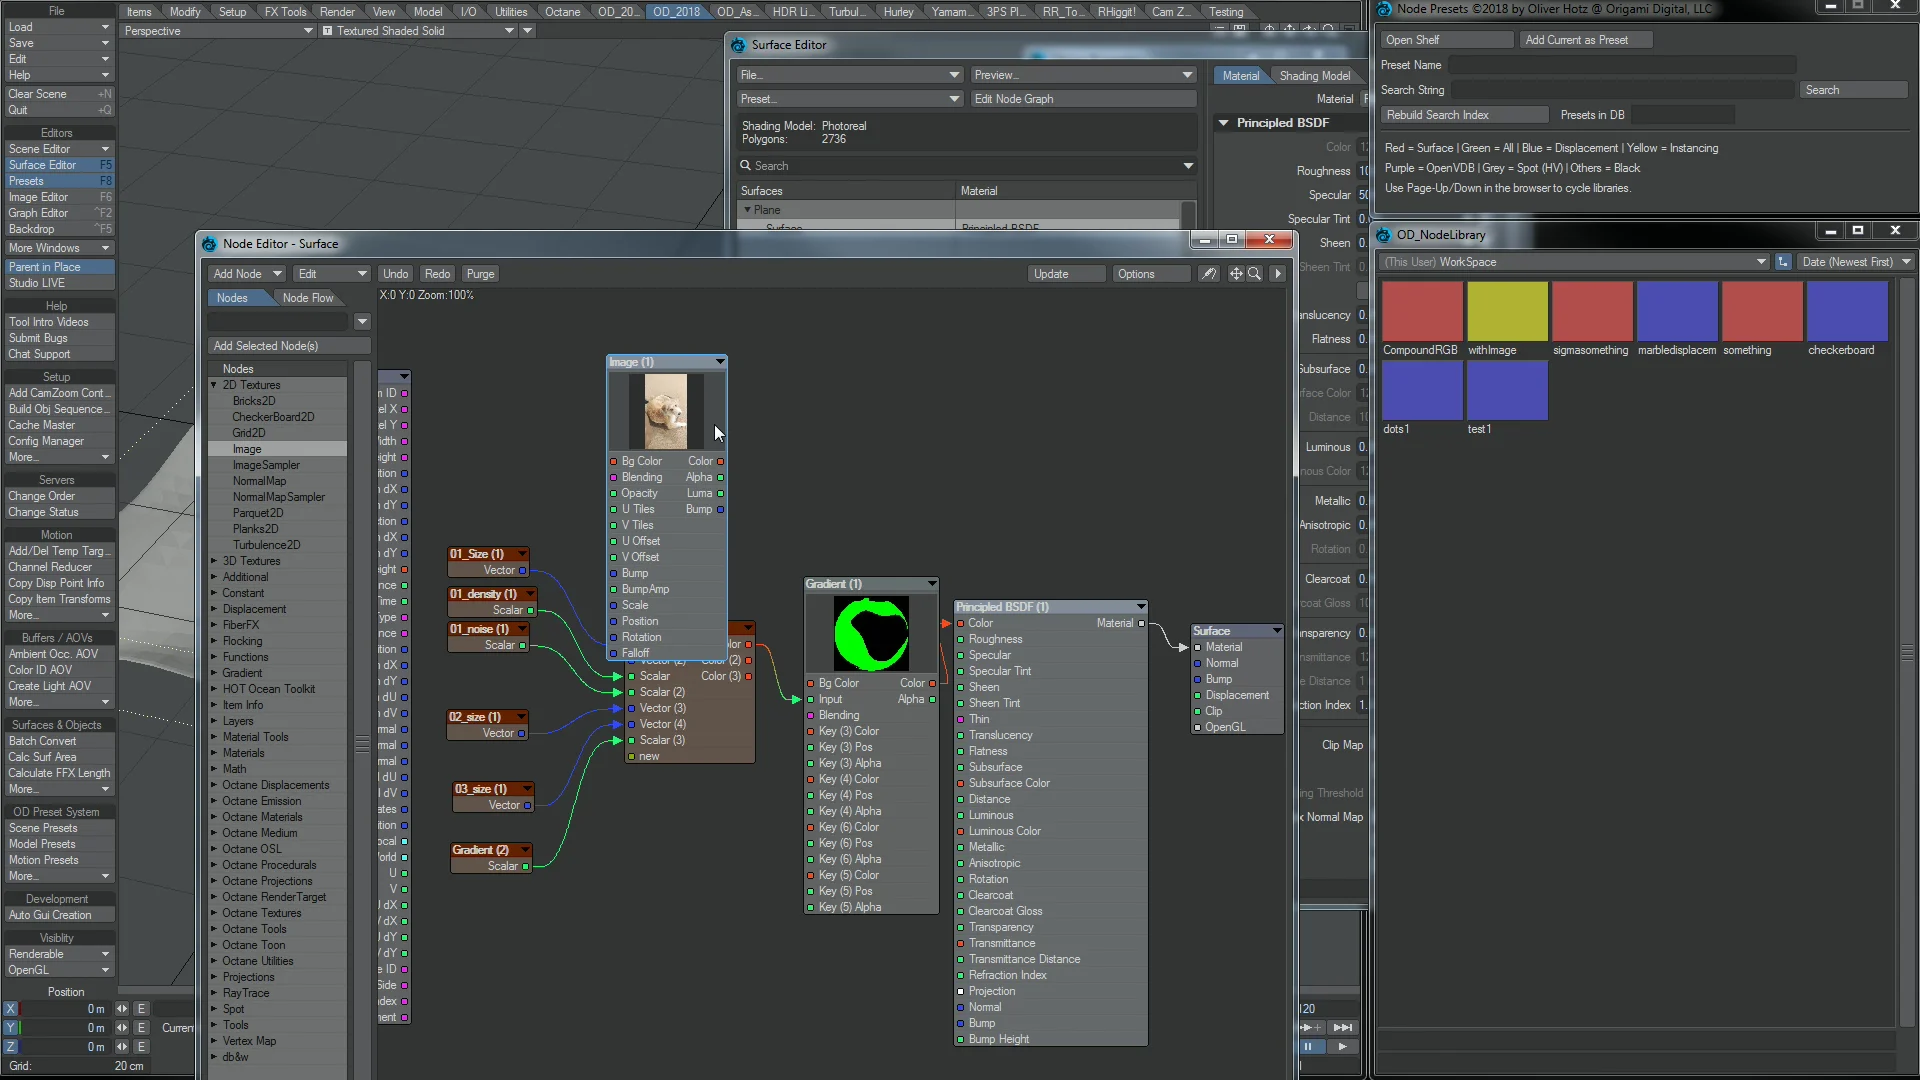The image size is (1920, 1080).
Task: Open the Add Node dropdown
Action: (247, 274)
